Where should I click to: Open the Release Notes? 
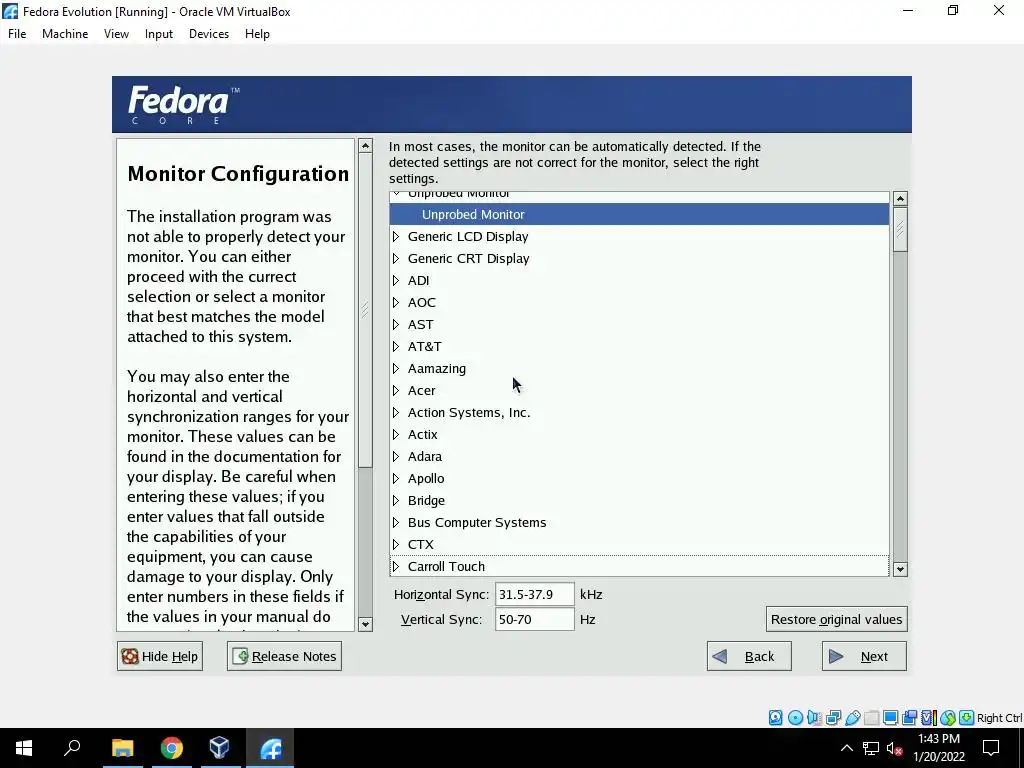click(284, 656)
